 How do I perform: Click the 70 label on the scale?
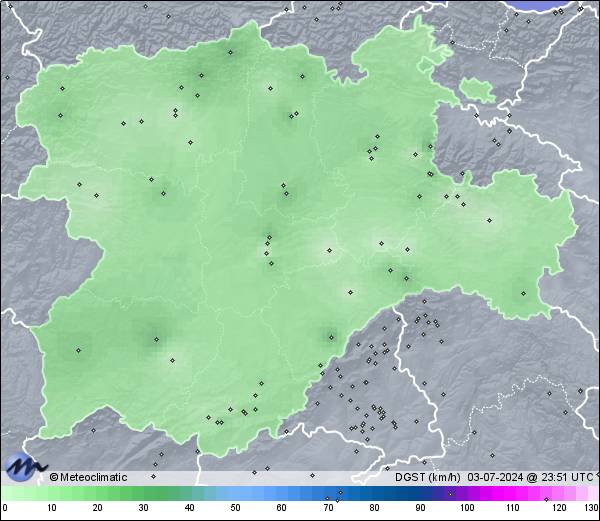(x=328, y=508)
